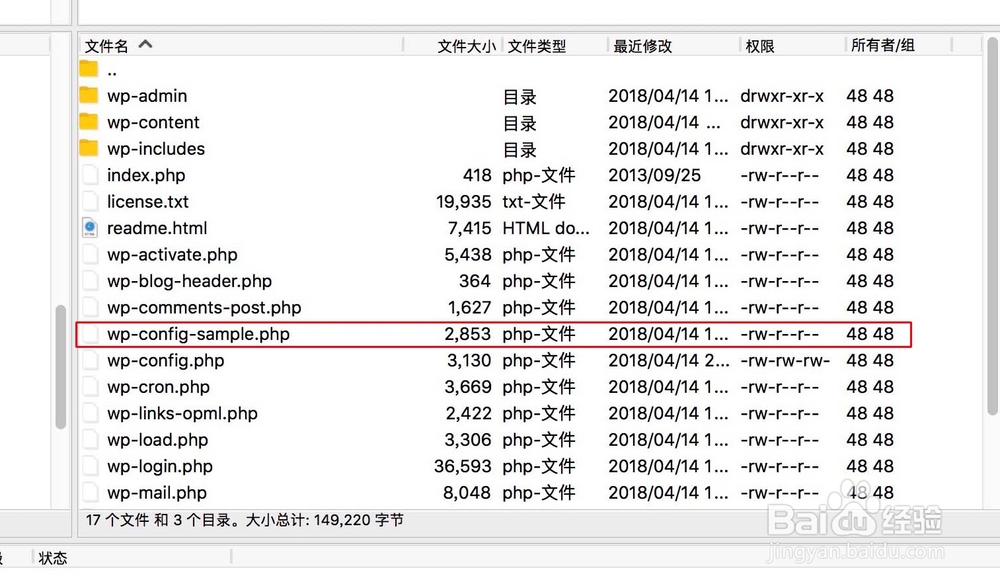Click the file icon beside license.txt
The height and width of the screenshot is (586, 1000).
pyautogui.click(x=90, y=201)
